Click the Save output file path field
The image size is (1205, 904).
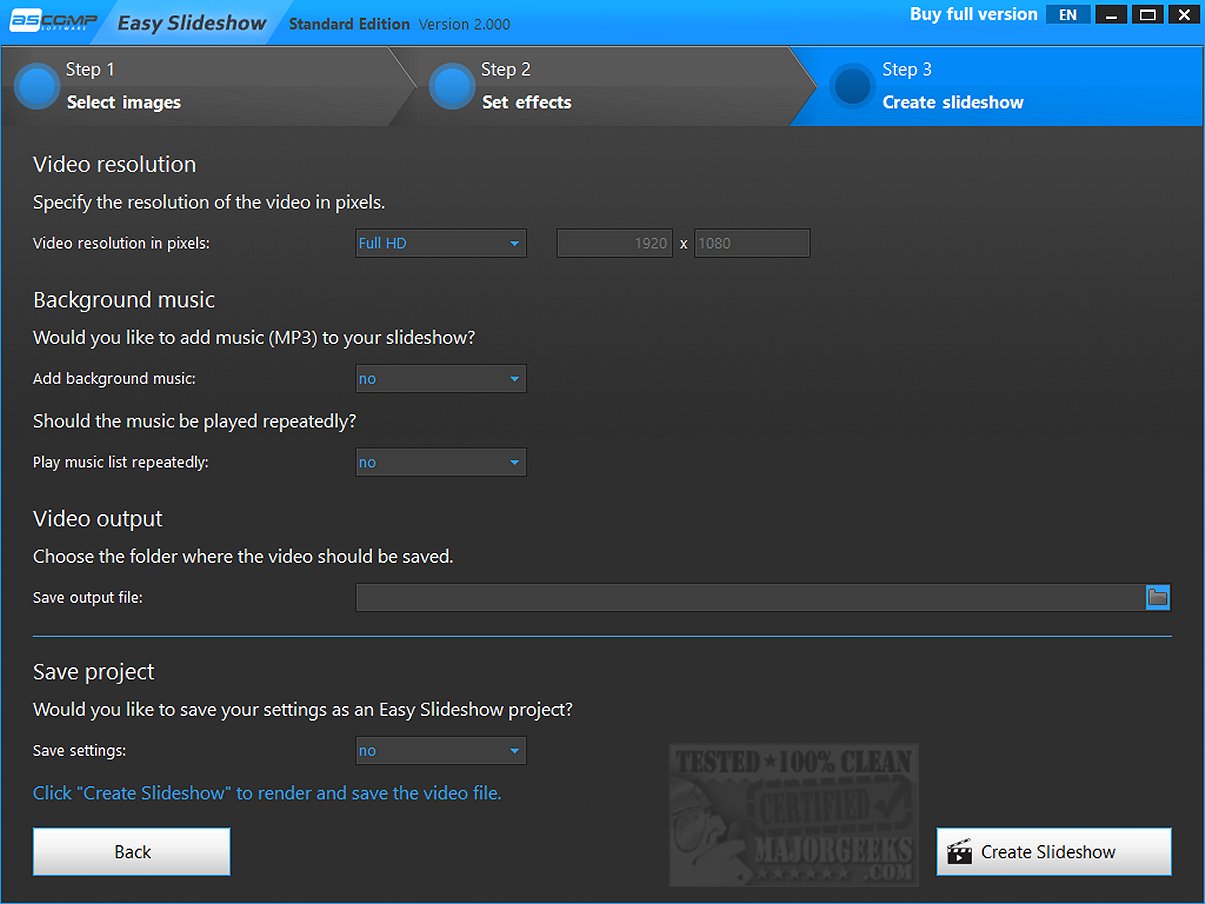(x=750, y=598)
